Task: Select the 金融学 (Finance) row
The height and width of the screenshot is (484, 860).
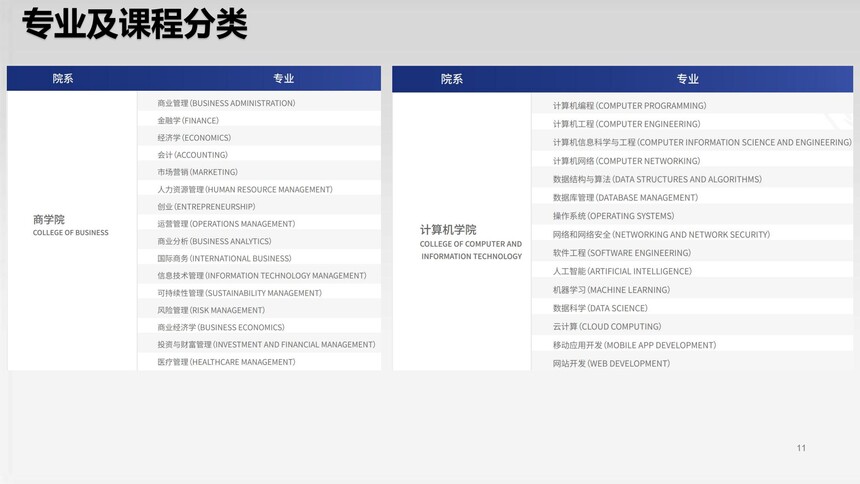Action: [x=188, y=120]
